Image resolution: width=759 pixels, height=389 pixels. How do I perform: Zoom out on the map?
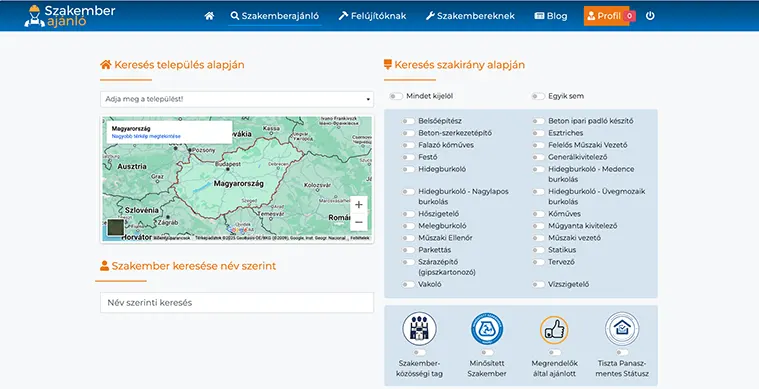point(359,222)
